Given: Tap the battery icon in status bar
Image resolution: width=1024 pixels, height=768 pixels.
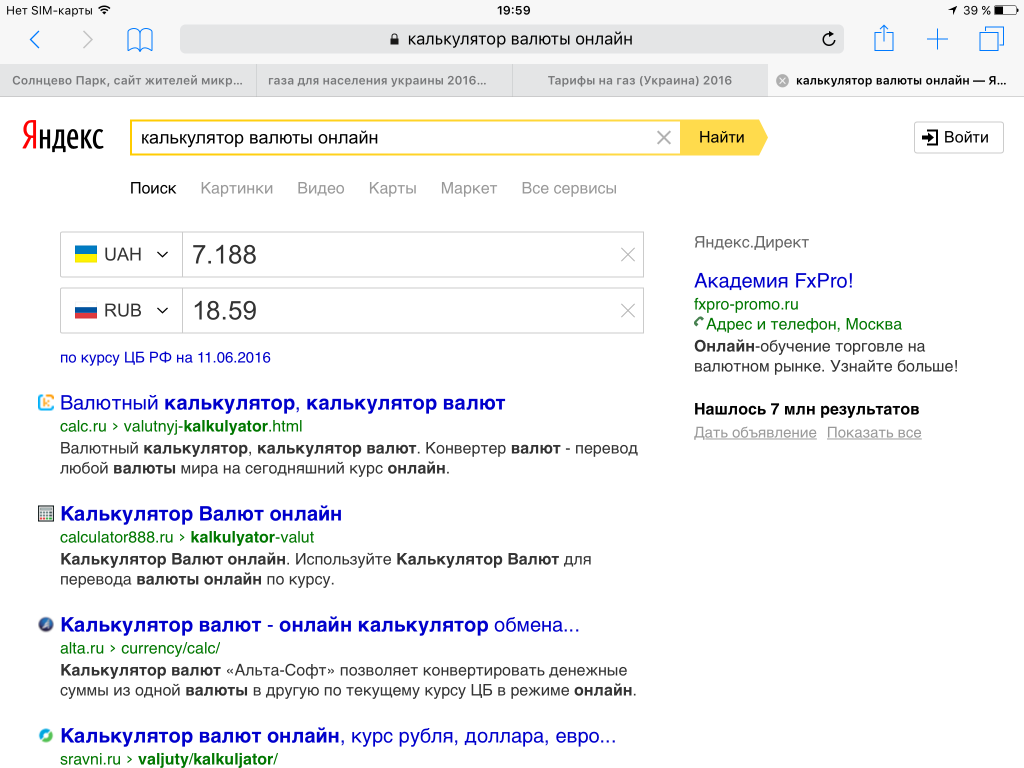Looking at the screenshot, I should pyautogui.click(x=1005, y=10).
